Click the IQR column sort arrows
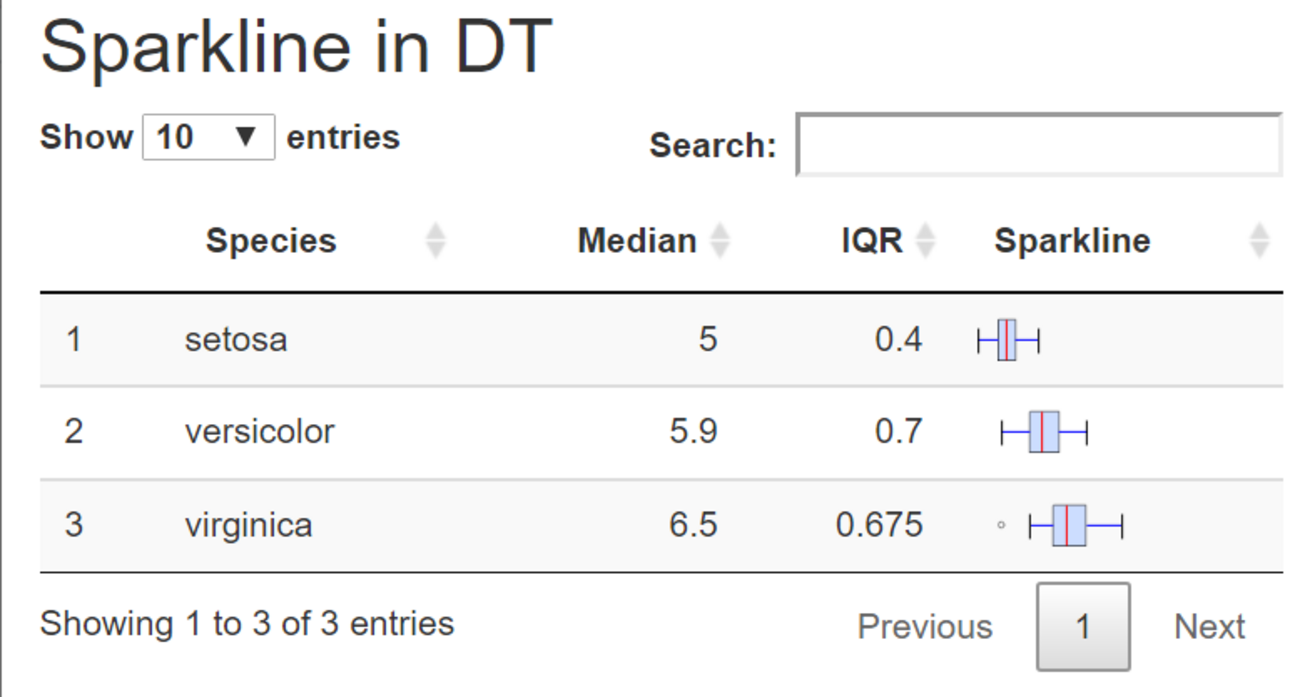1300x697 pixels. click(926, 241)
